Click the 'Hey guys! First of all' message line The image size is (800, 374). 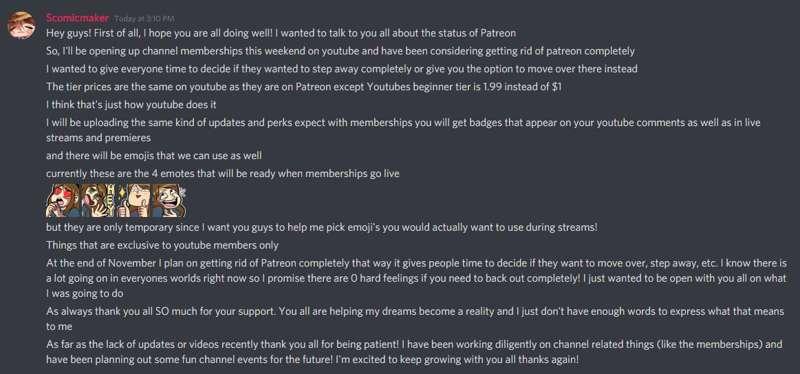pyautogui.click(x=281, y=33)
